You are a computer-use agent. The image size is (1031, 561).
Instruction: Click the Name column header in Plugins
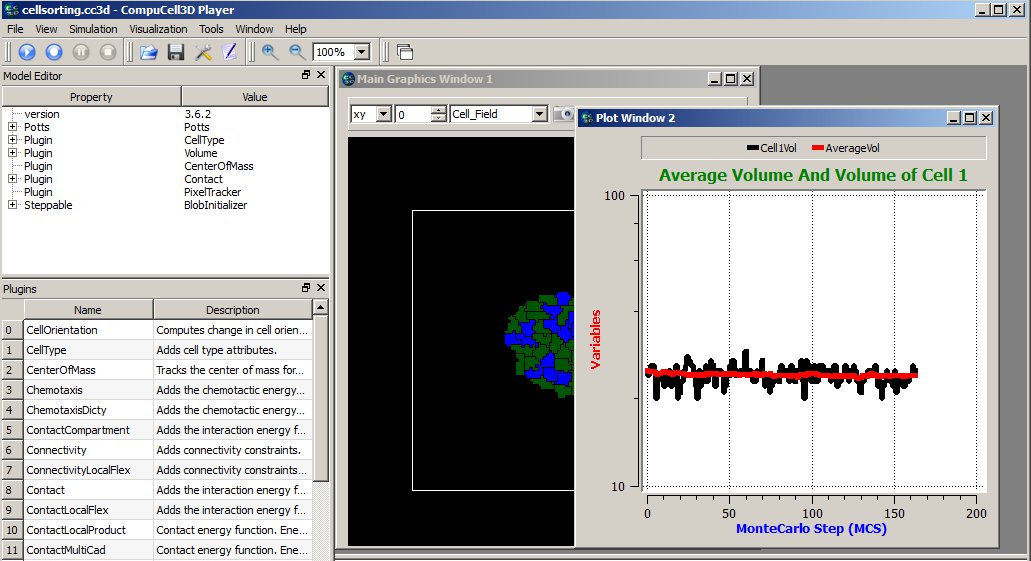coord(88,310)
